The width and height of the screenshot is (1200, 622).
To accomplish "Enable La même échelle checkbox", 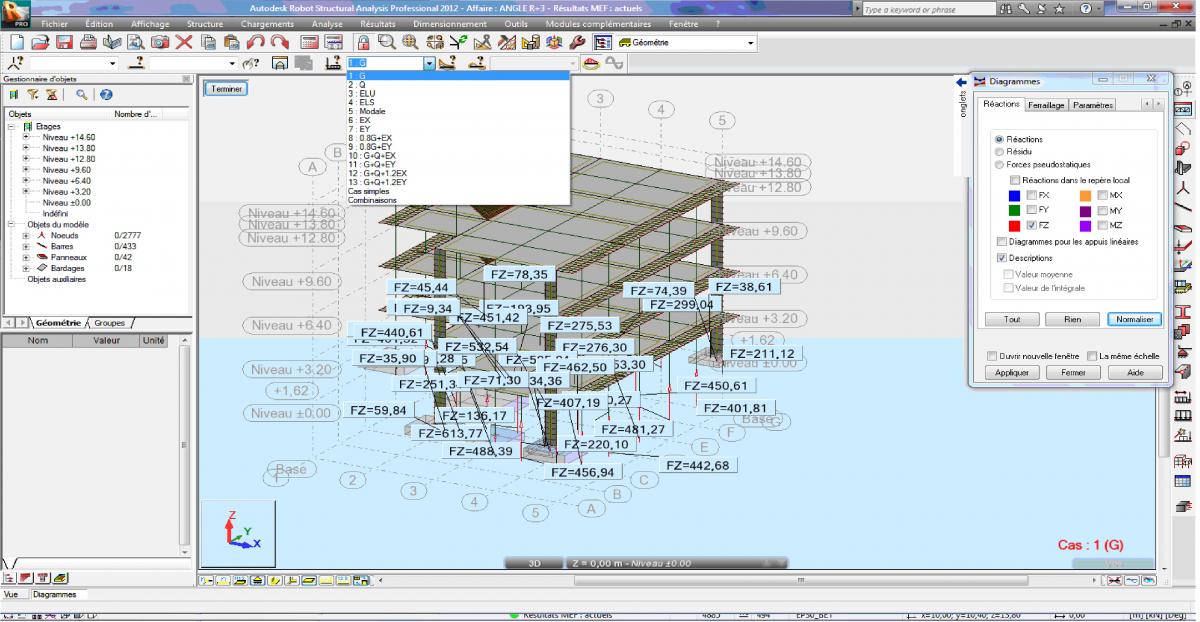I will tap(1091, 356).
